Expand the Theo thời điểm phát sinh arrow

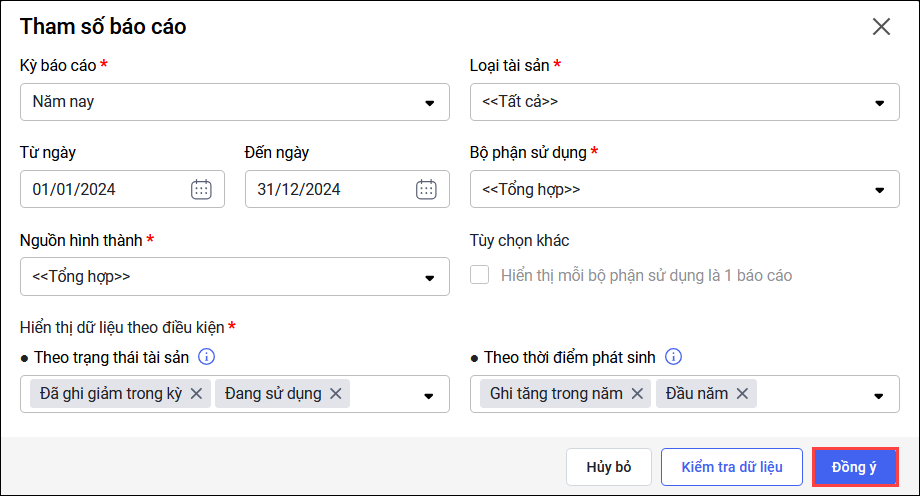880,395
